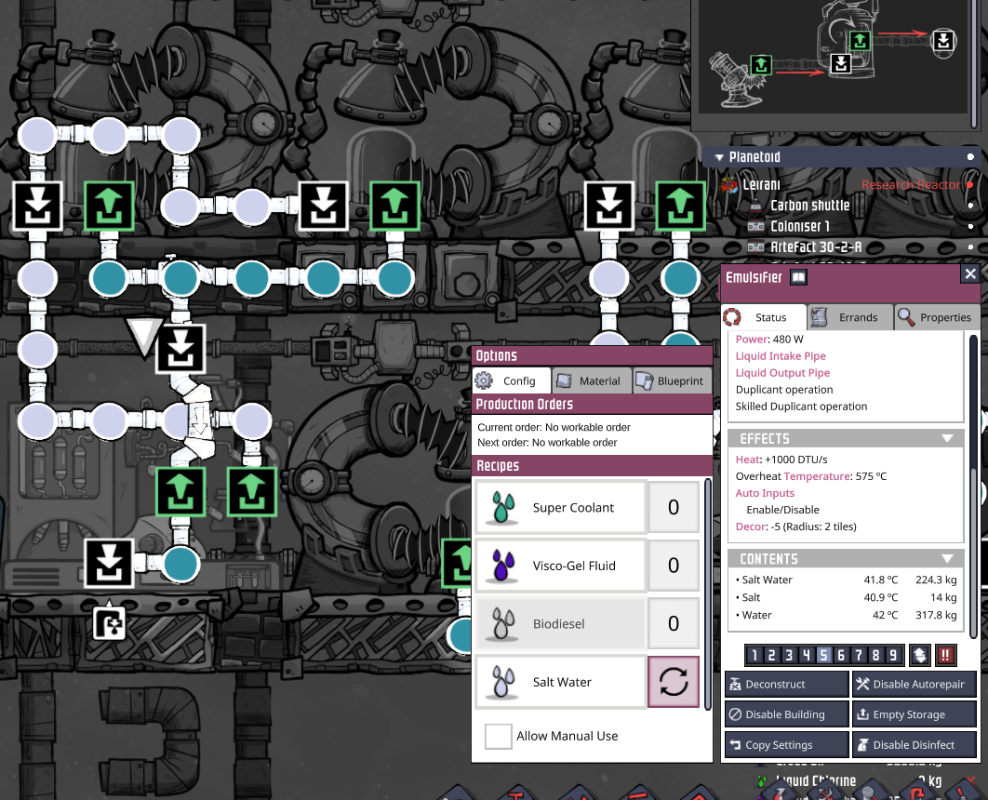
Task: Set building priority to 2
Action: (x=771, y=655)
